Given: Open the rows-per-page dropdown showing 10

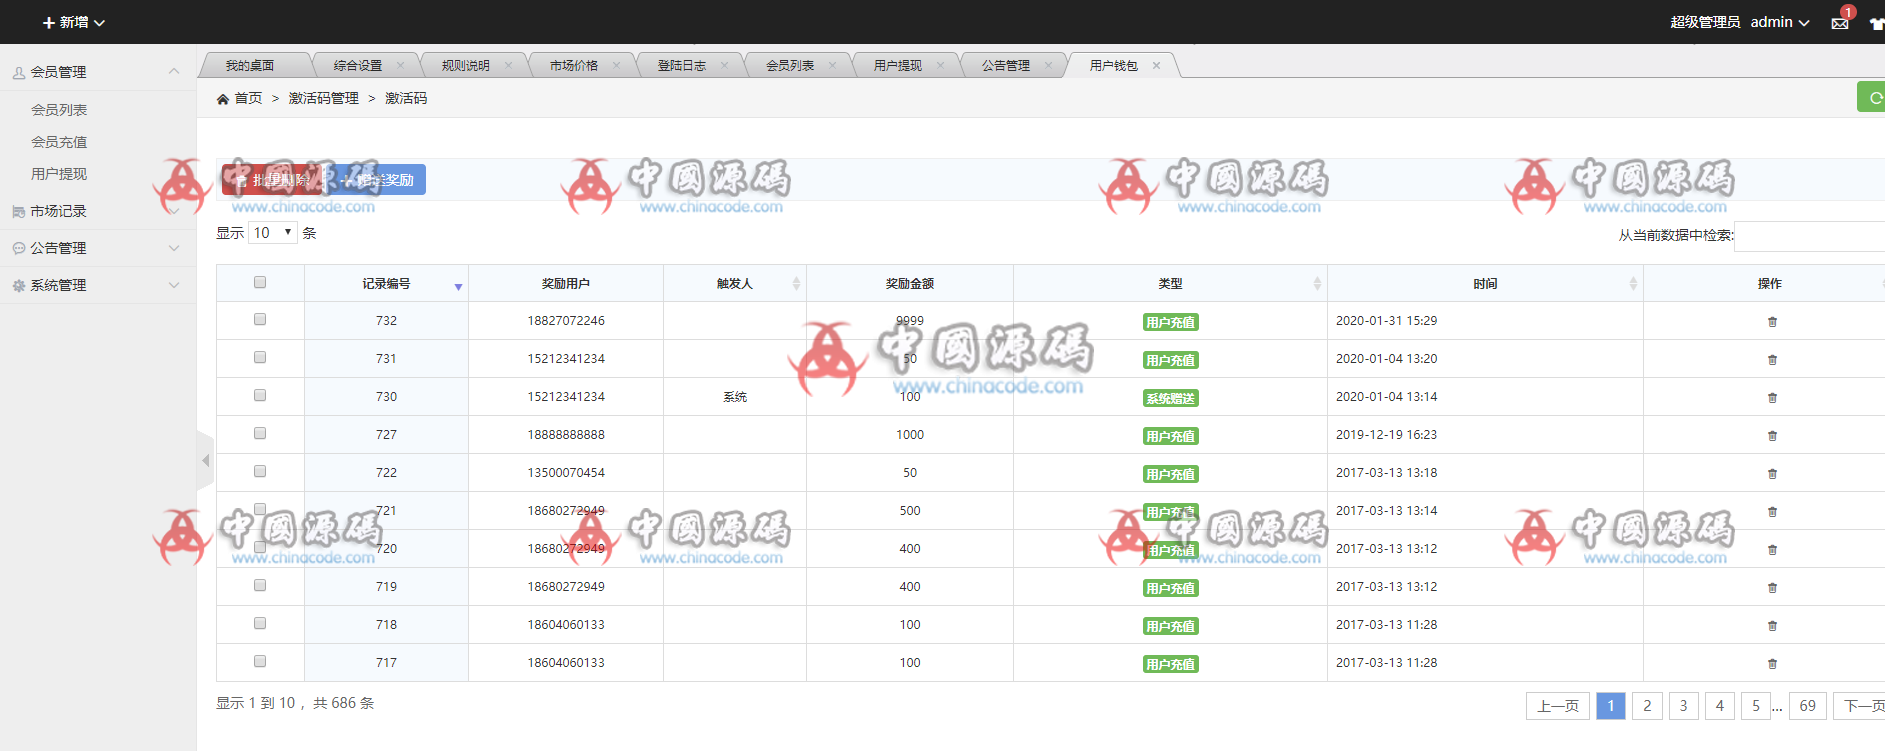Looking at the screenshot, I should tap(273, 233).
